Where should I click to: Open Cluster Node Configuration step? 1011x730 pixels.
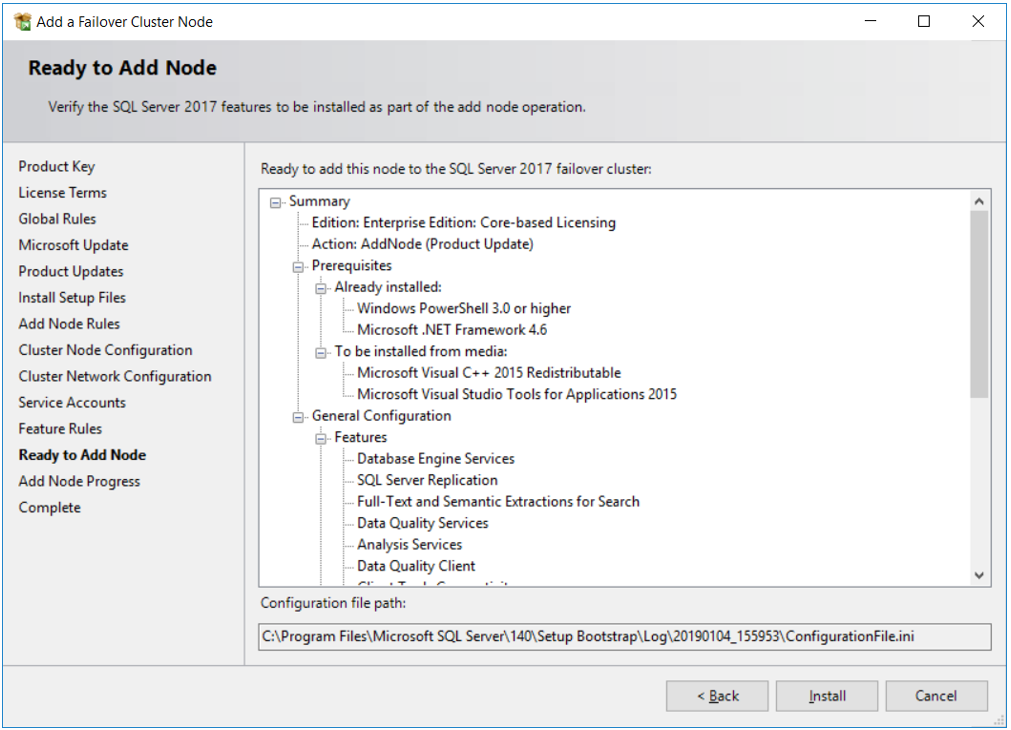pyautogui.click(x=105, y=350)
